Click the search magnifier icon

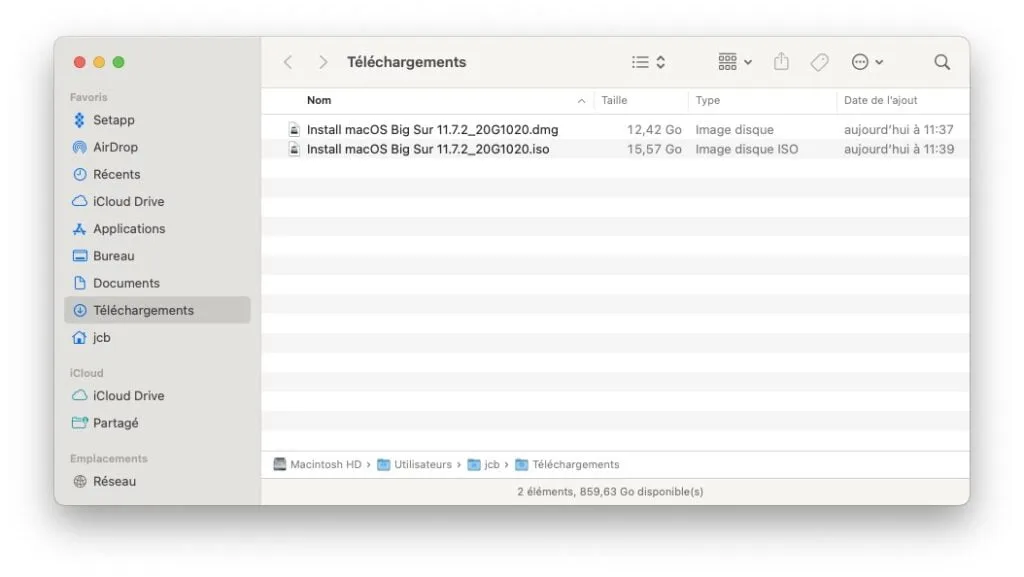click(x=942, y=62)
